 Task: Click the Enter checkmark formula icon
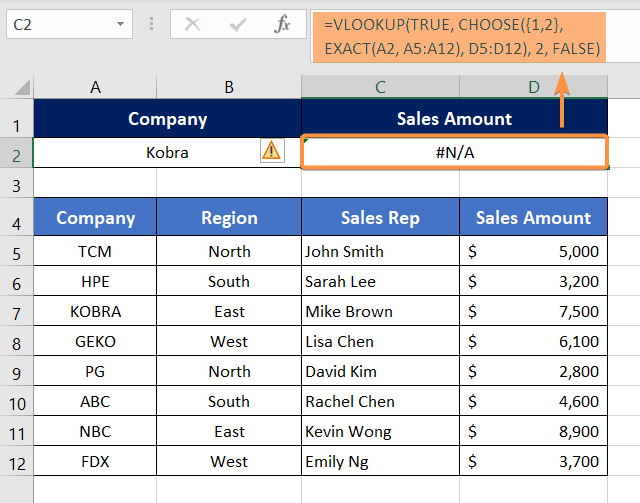(238, 24)
